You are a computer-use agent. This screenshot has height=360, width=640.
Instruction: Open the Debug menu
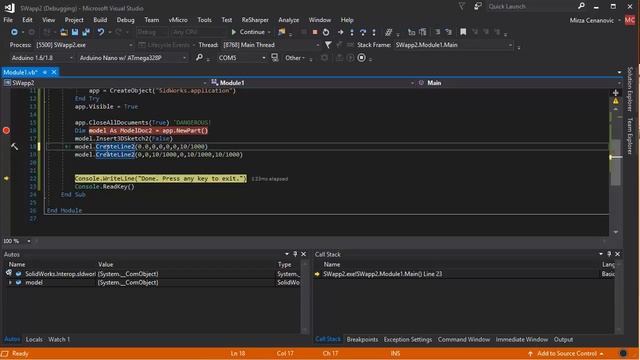(125, 20)
